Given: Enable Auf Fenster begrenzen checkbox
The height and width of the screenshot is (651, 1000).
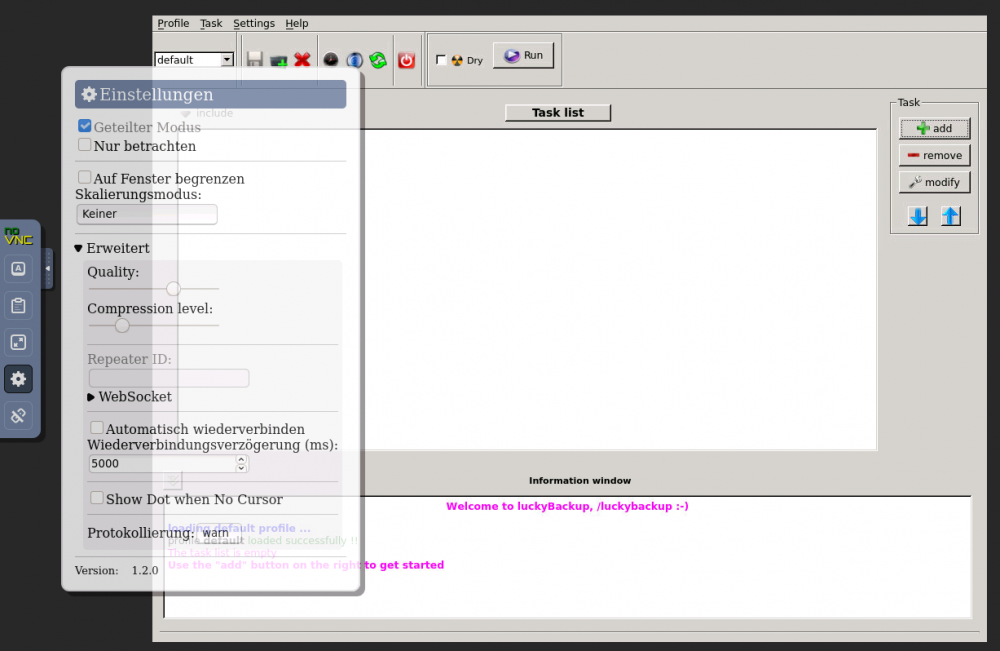Looking at the screenshot, I should pyautogui.click(x=84, y=177).
